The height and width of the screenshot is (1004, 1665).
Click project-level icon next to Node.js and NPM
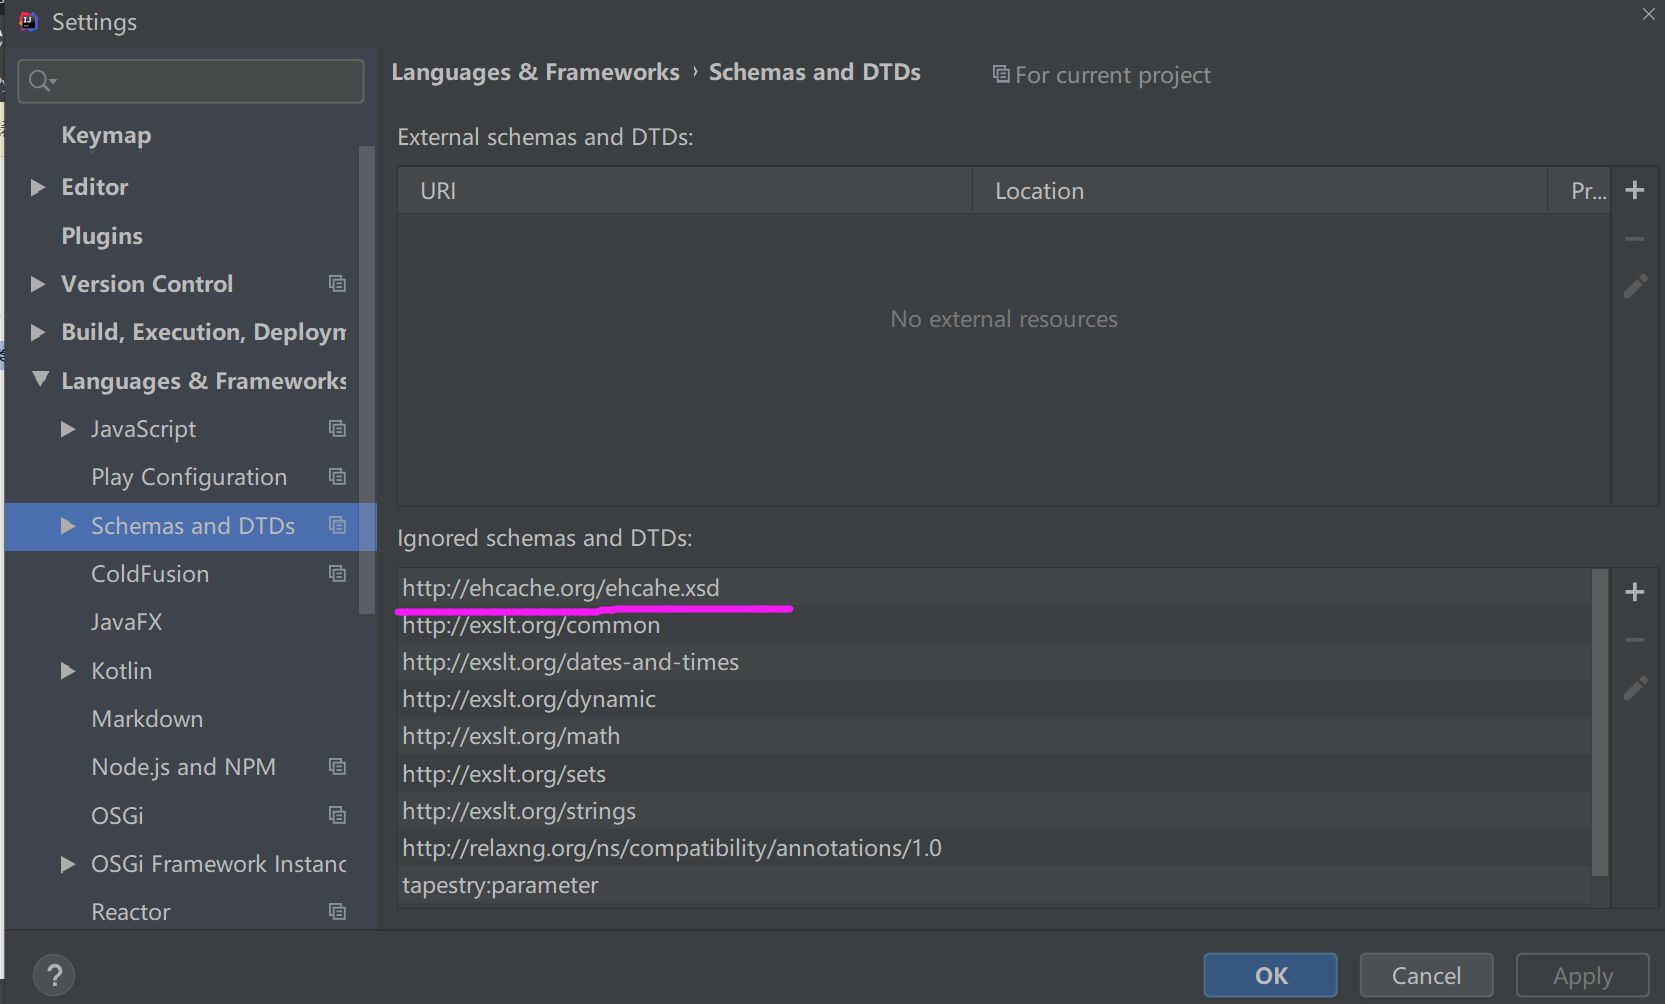[x=338, y=767]
